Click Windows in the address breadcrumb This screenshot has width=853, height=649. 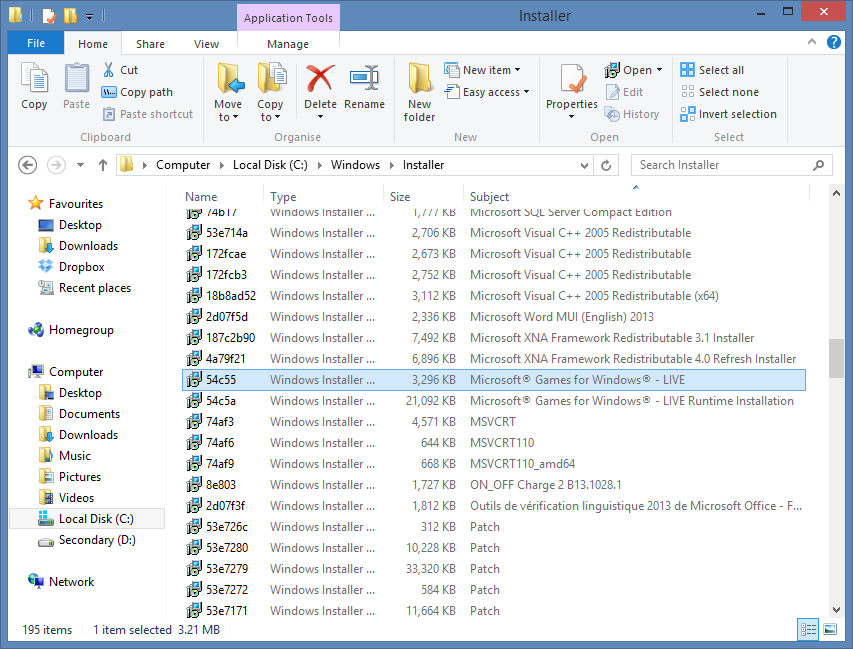click(355, 165)
